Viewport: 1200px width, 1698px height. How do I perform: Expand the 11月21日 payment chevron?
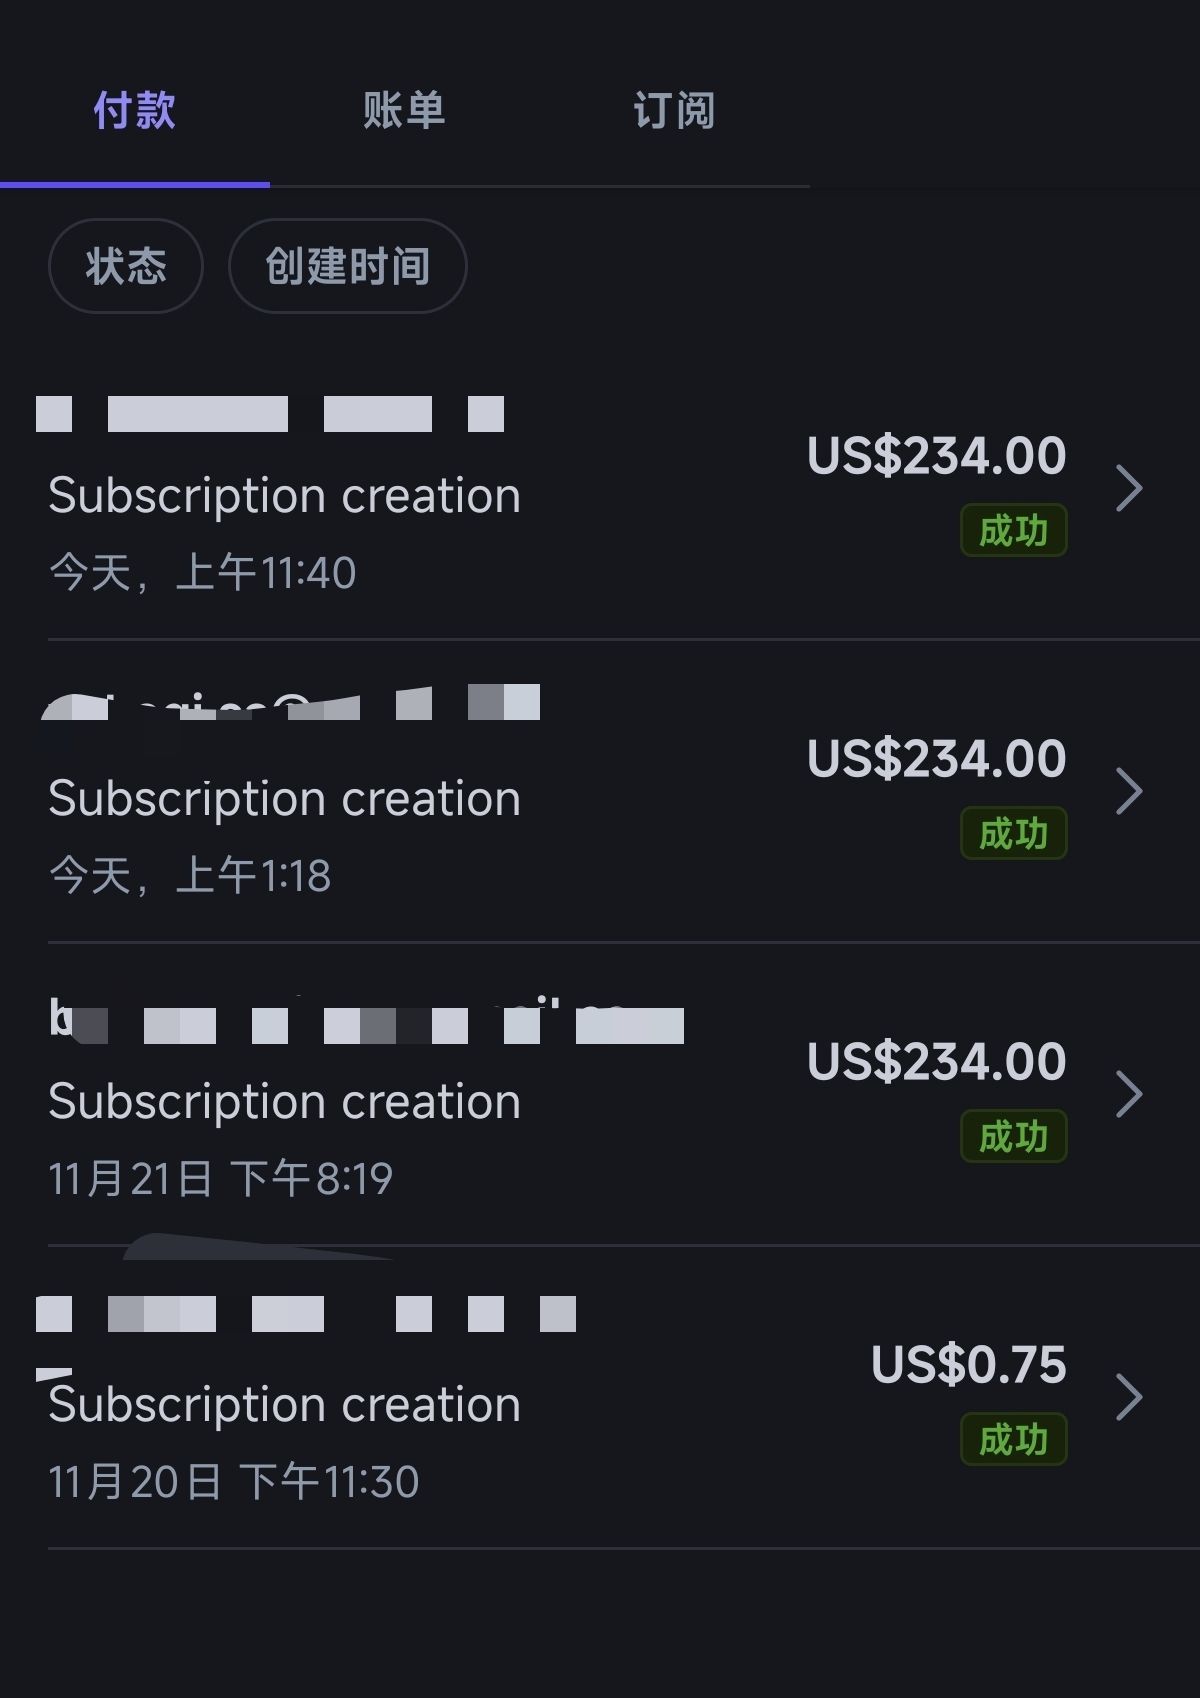pyautogui.click(x=1129, y=1095)
